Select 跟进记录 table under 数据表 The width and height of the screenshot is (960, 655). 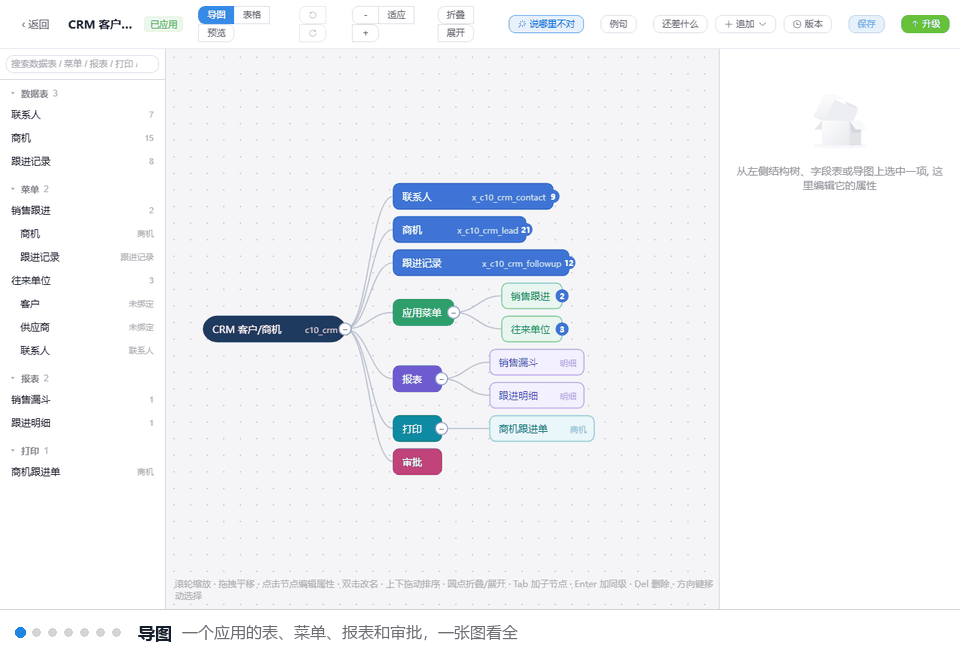(x=82, y=161)
